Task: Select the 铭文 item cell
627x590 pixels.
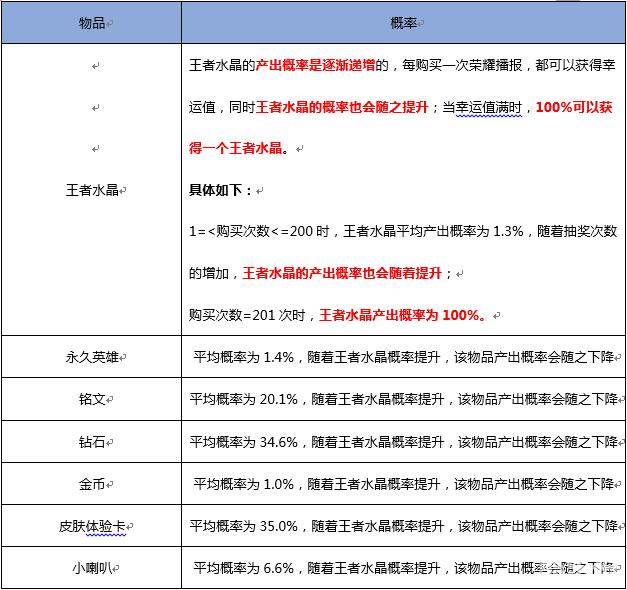Action: (x=92, y=399)
